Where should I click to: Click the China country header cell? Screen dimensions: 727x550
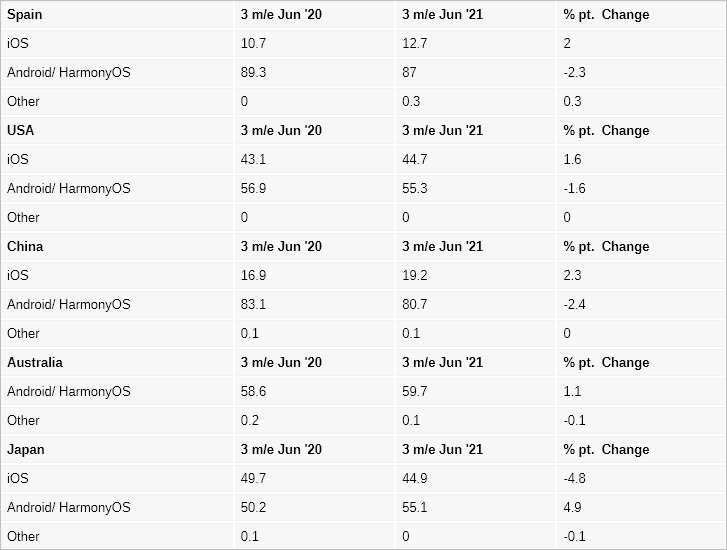pyautogui.click(x=25, y=247)
